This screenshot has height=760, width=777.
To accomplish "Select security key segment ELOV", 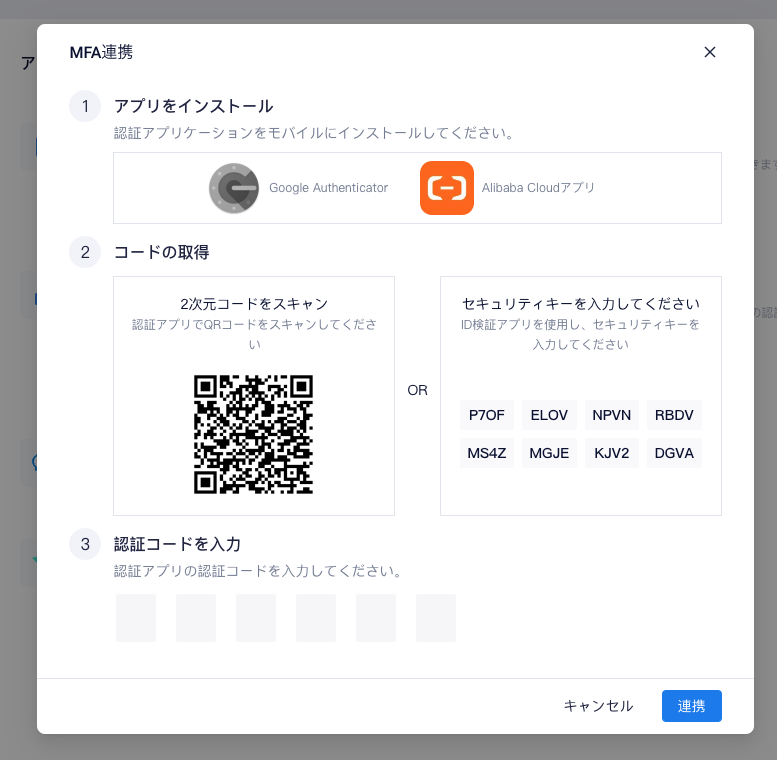I will coord(549,415).
